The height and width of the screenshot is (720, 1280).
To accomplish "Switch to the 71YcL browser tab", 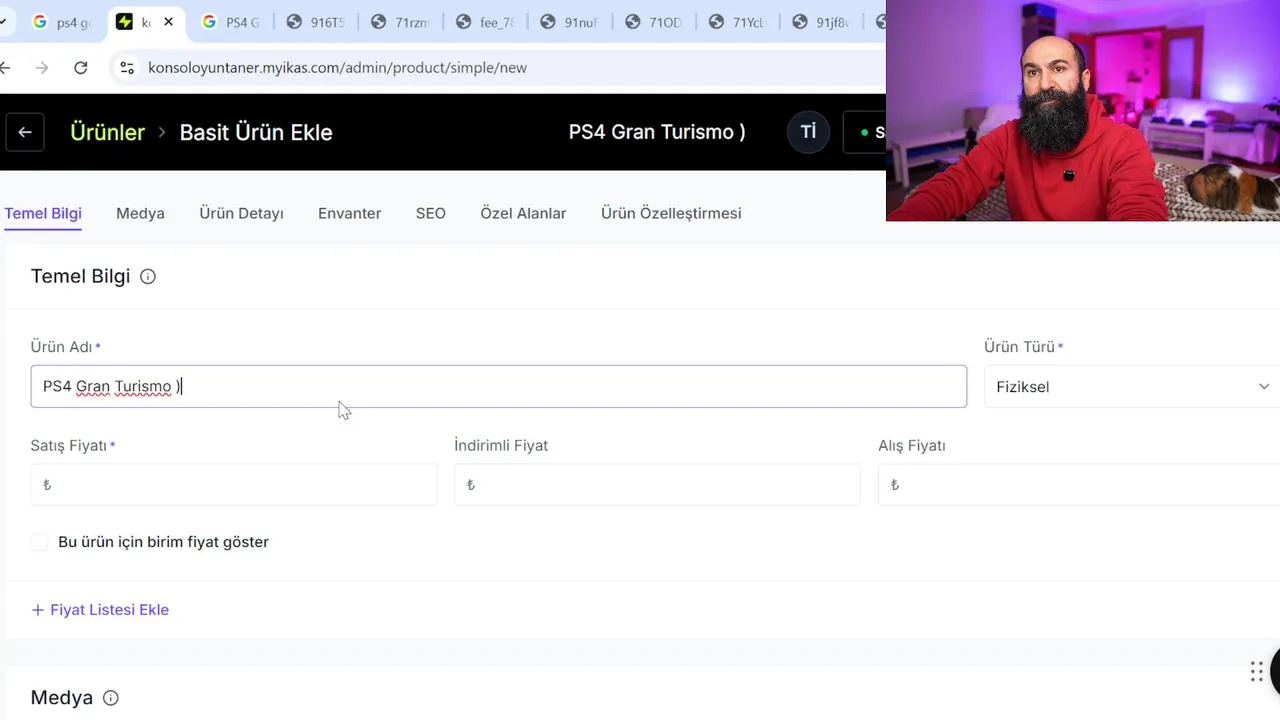I will [737, 22].
